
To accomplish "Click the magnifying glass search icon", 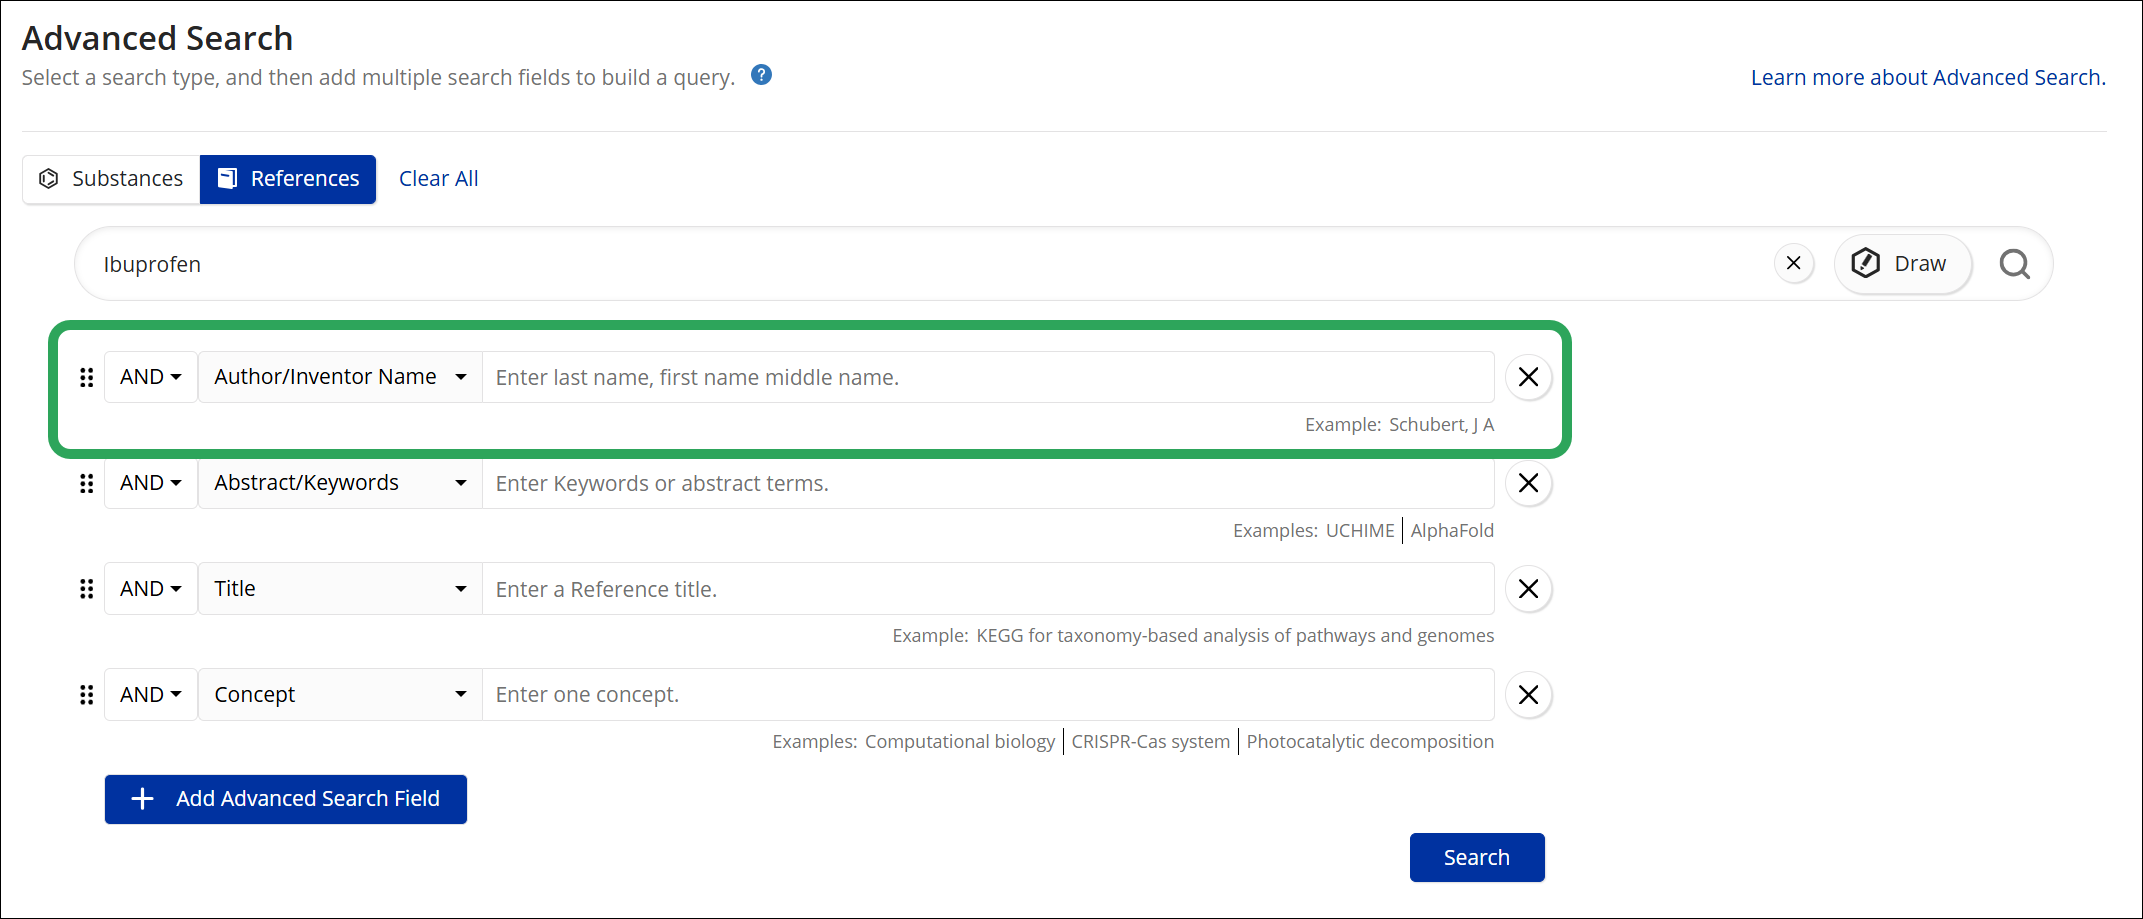I will [x=2014, y=264].
